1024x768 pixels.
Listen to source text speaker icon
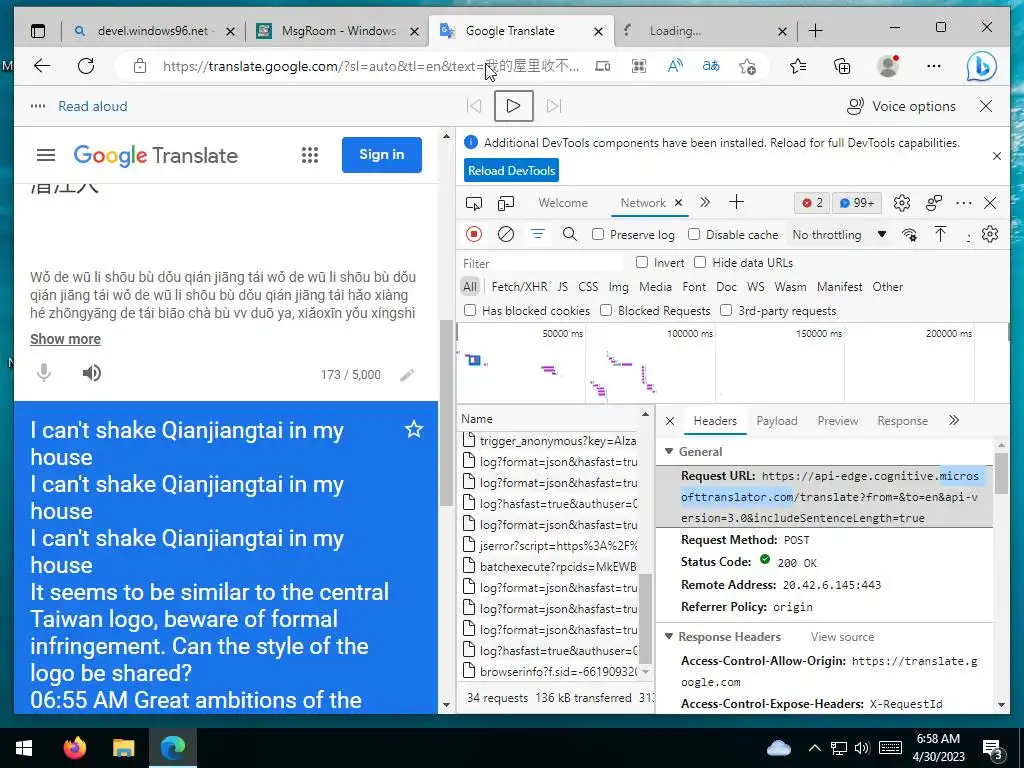click(x=91, y=373)
